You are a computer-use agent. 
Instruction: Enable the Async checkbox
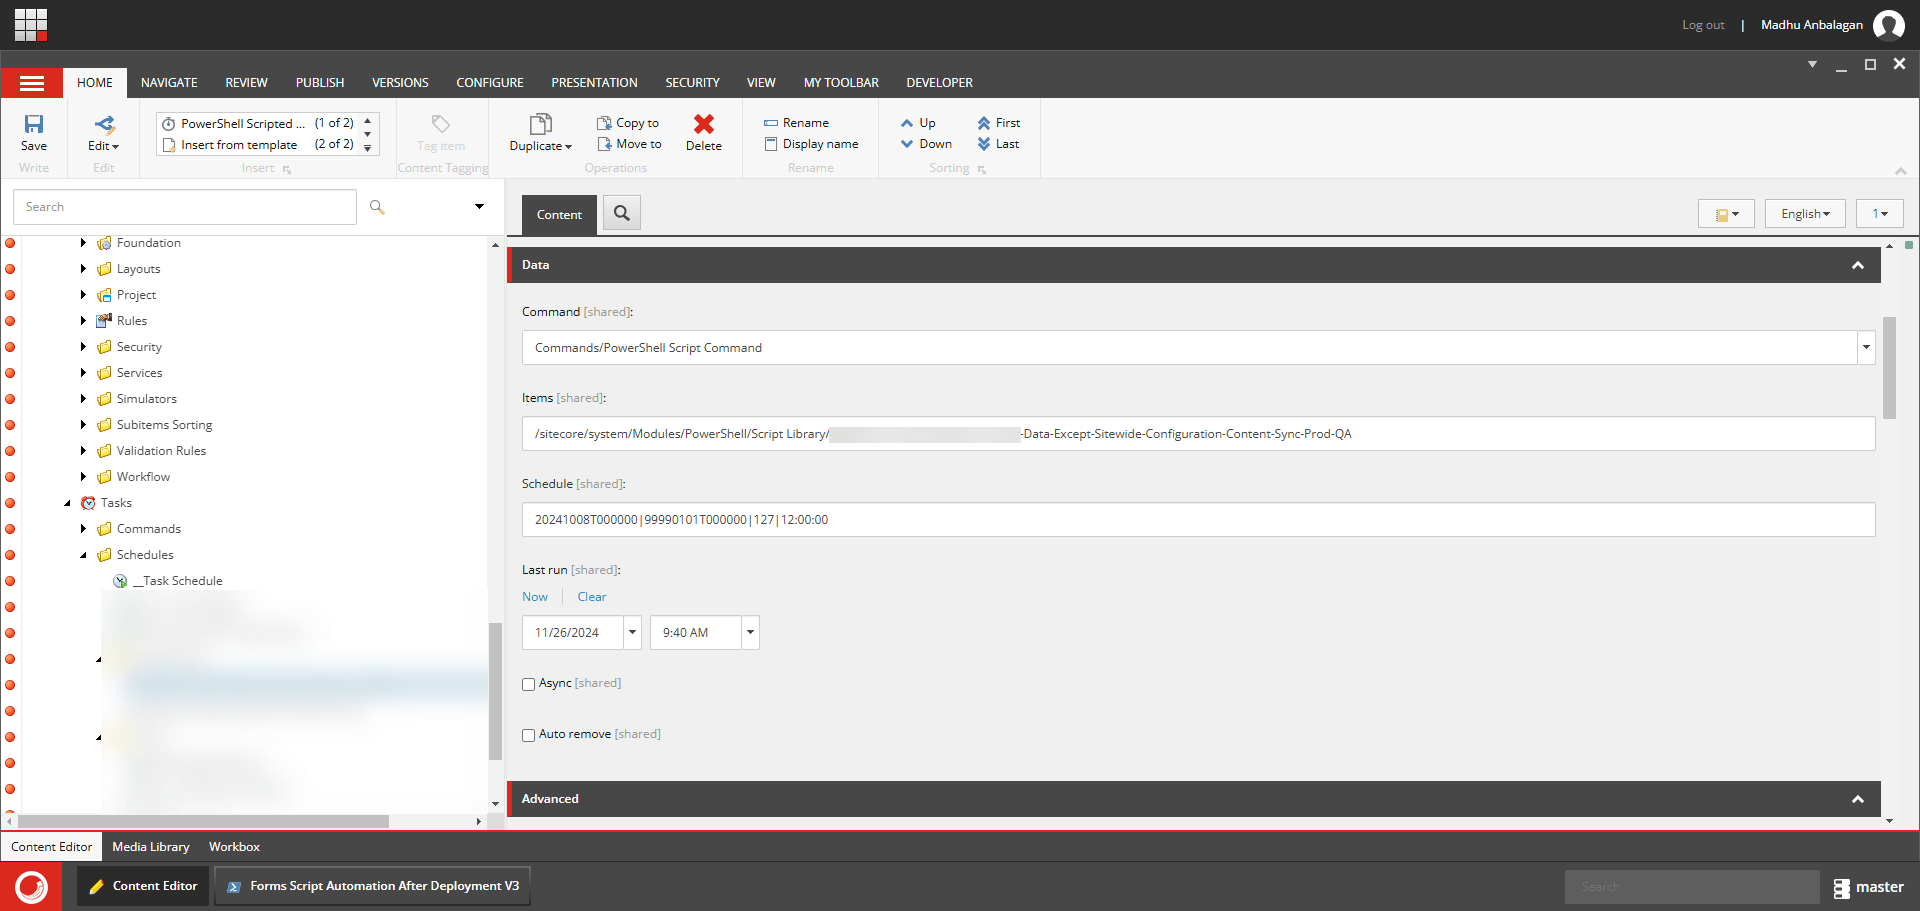[x=528, y=684]
